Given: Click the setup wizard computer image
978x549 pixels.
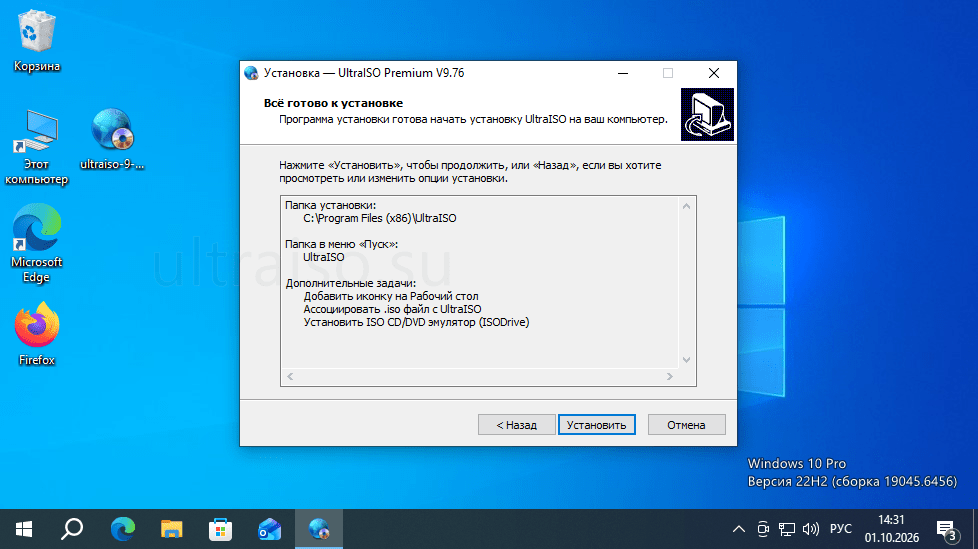Looking at the screenshot, I should click(707, 114).
